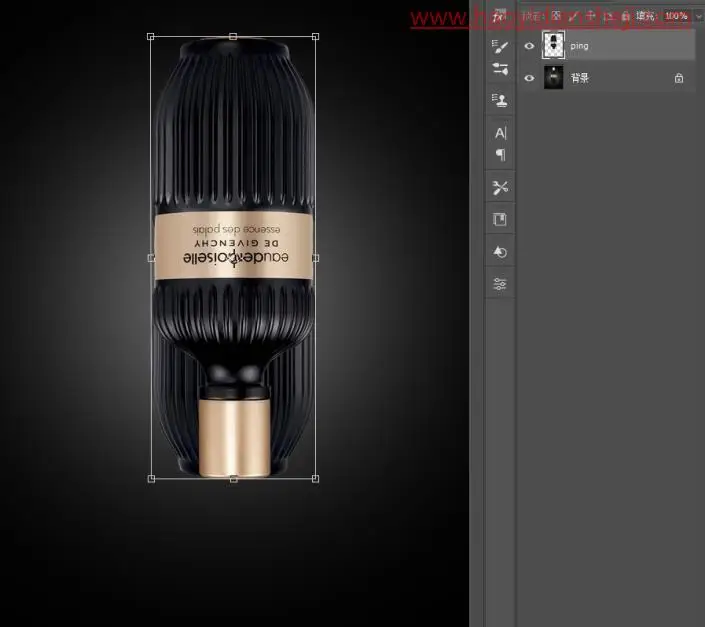Toggle lock transparent pixels icon
This screenshot has width=705, height=627.
[x=556, y=16]
